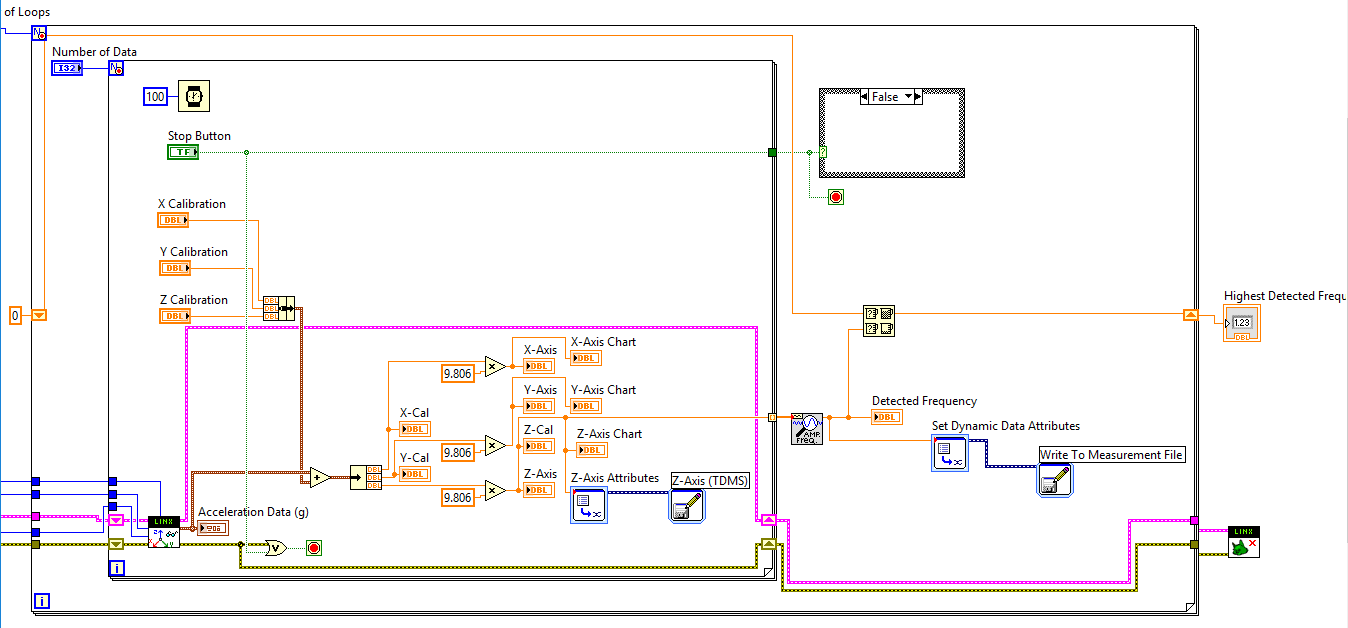
Task: Select the top 9.806 multiplier constant
Action: tap(458, 373)
